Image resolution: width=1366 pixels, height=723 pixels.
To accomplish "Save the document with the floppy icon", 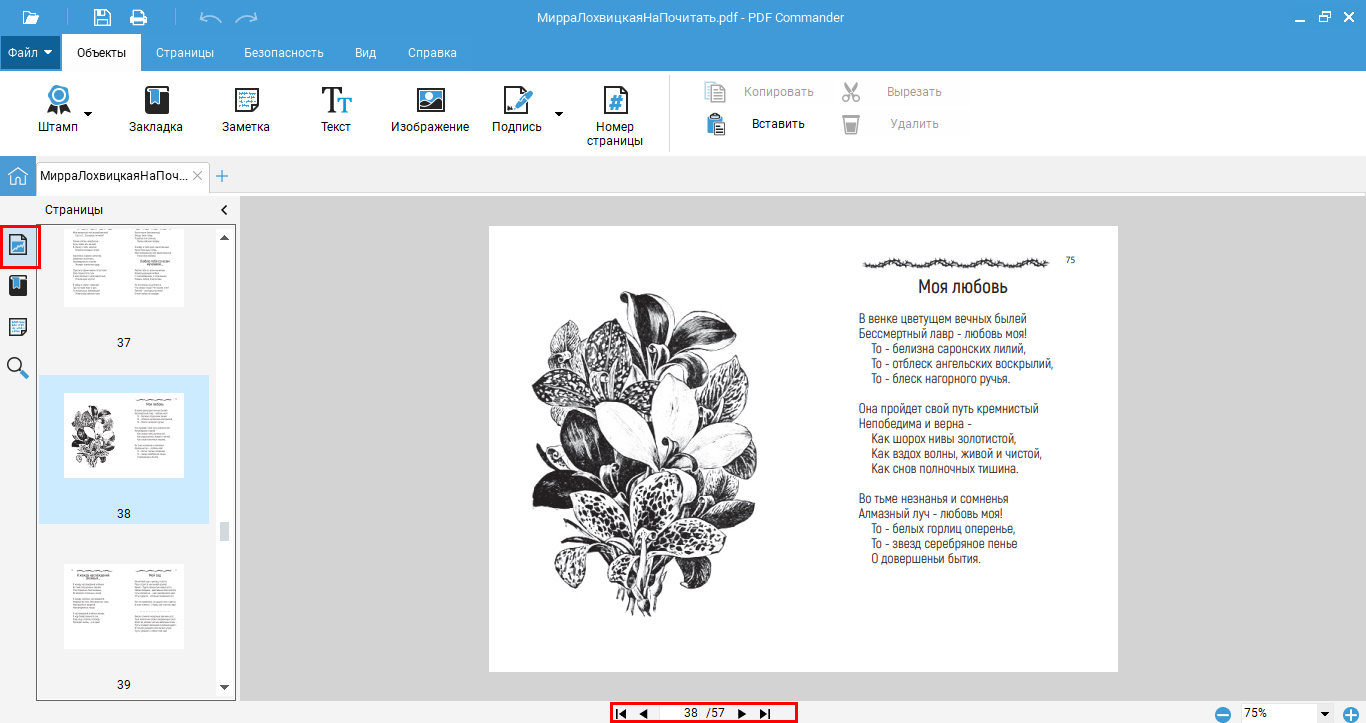I will click(x=102, y=17).
